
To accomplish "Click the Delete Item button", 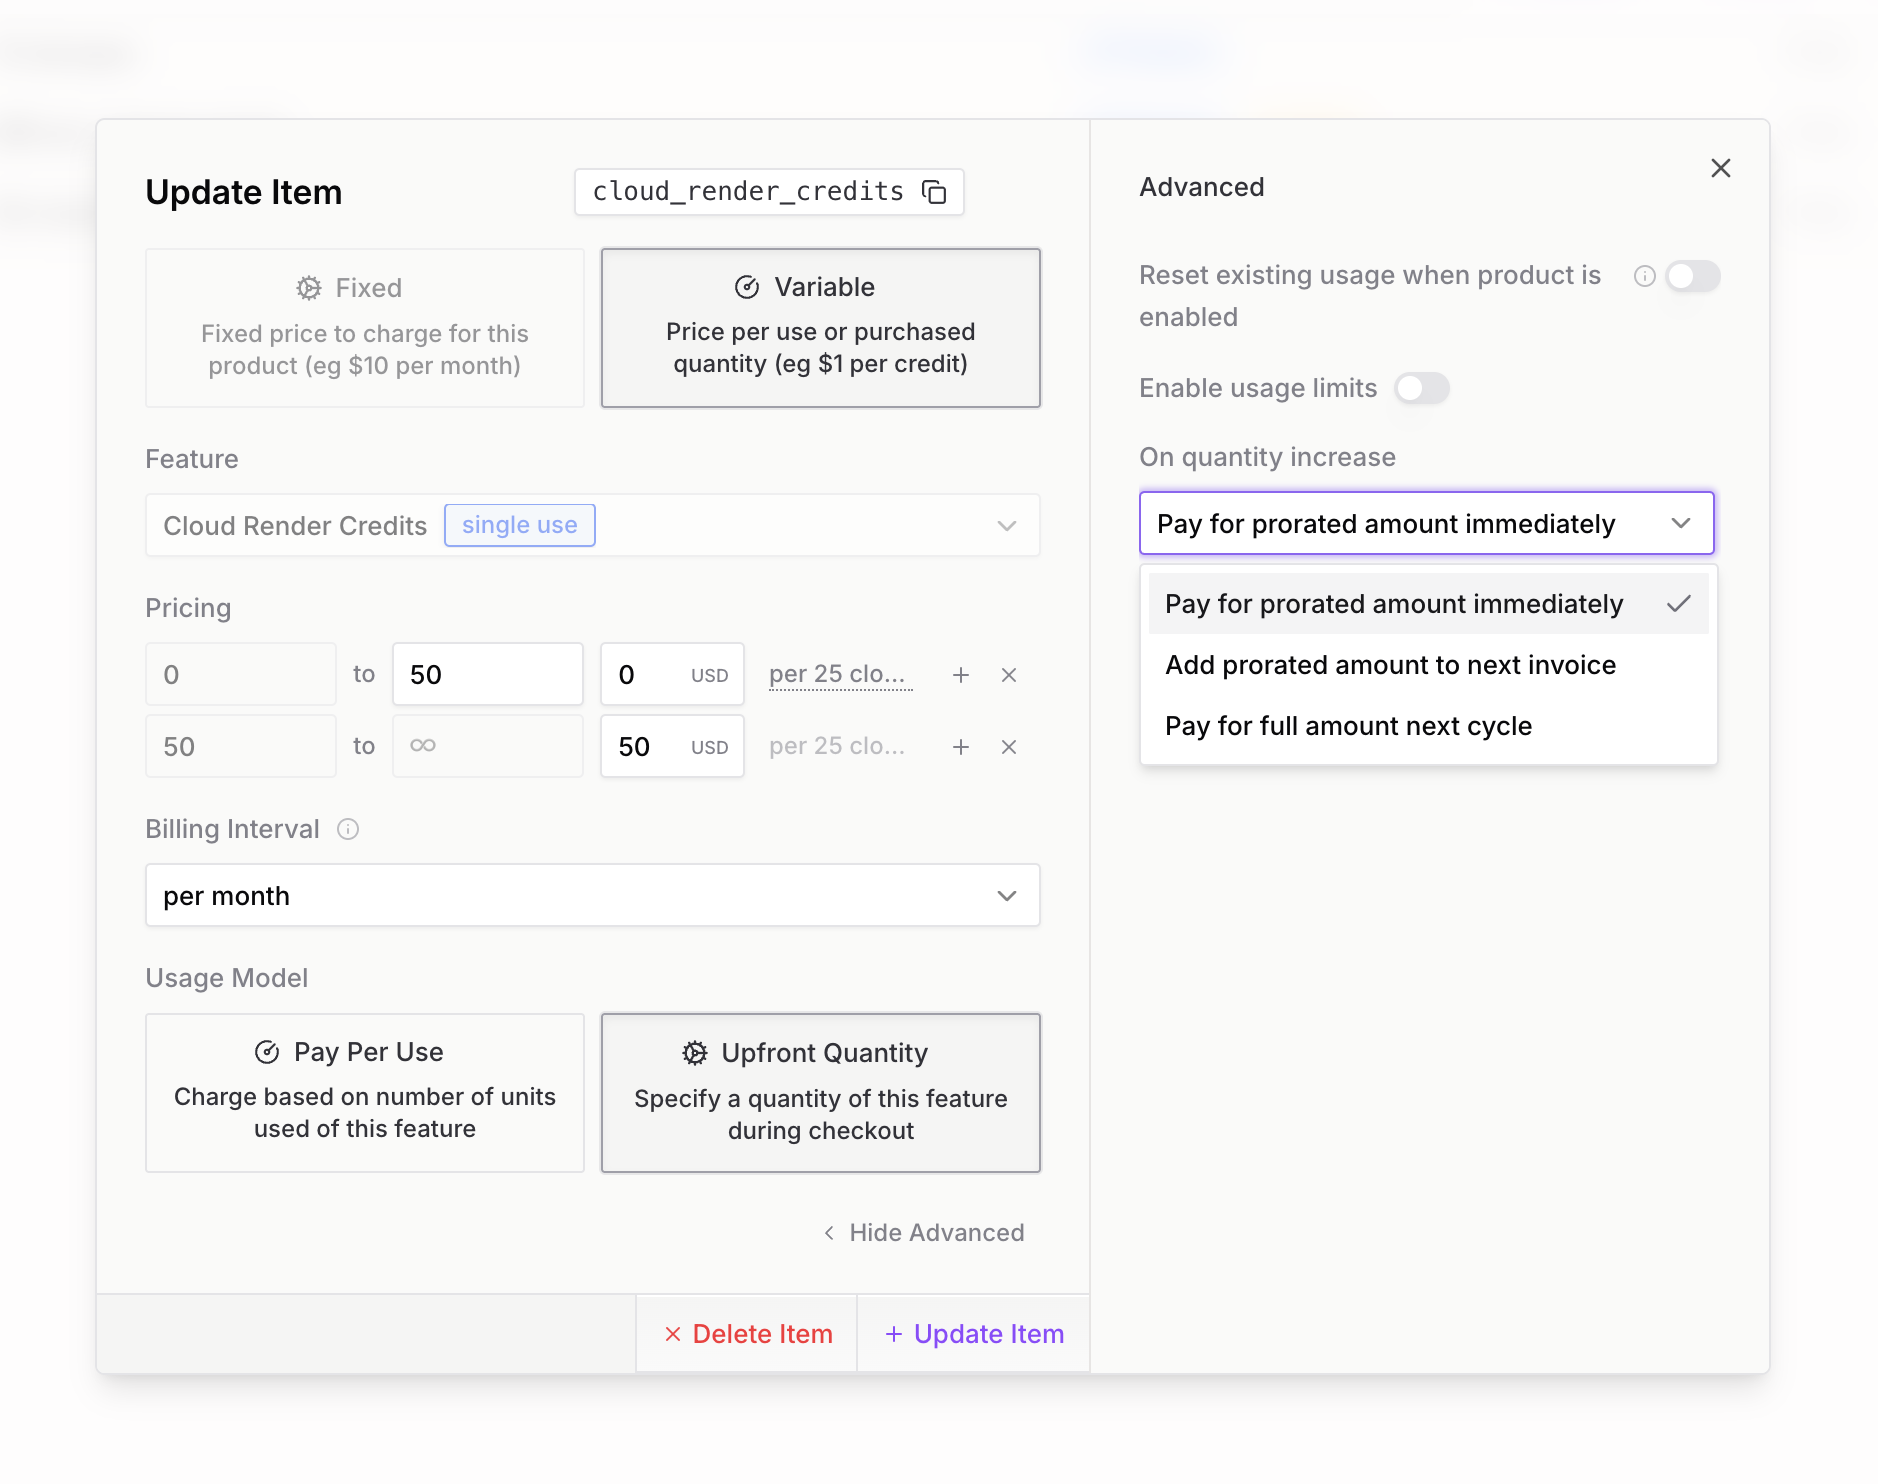I will click(x=747, y=1334).
